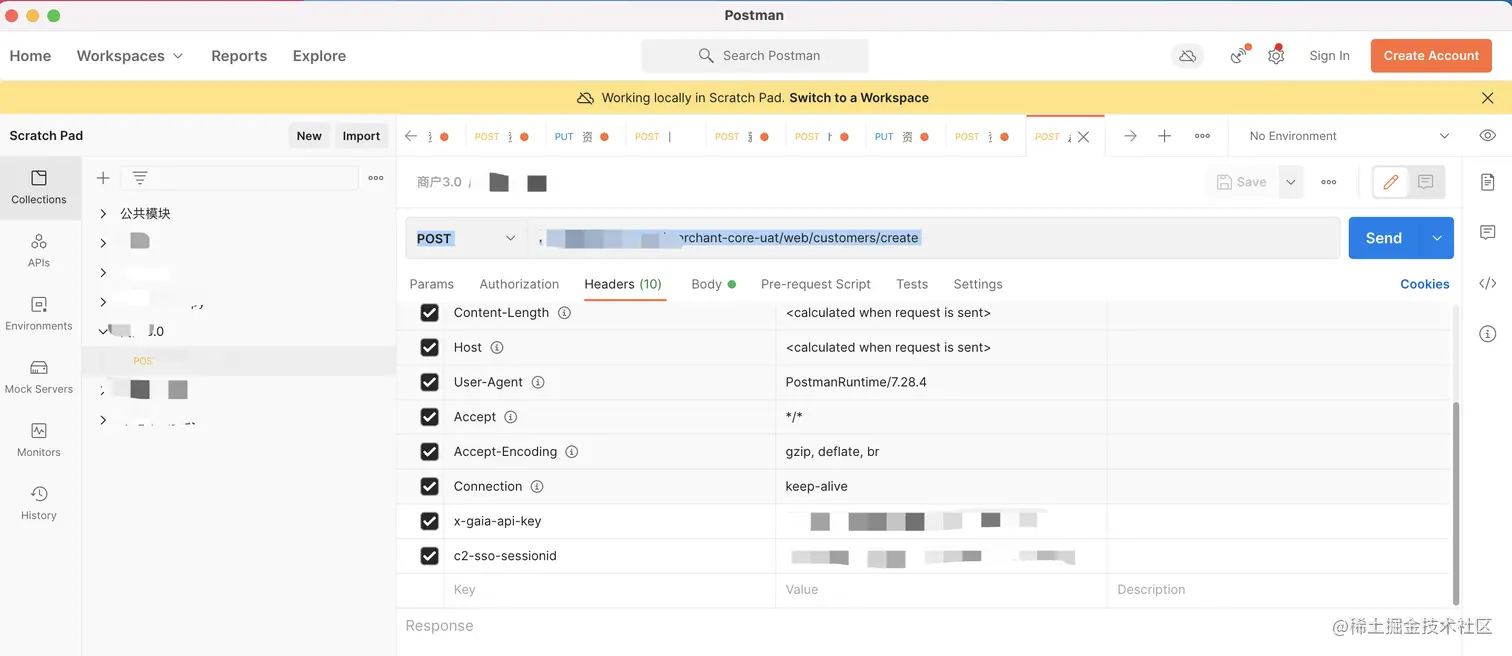Click the Create Account button
1512x656 pixels.
tap(1431, 56)
